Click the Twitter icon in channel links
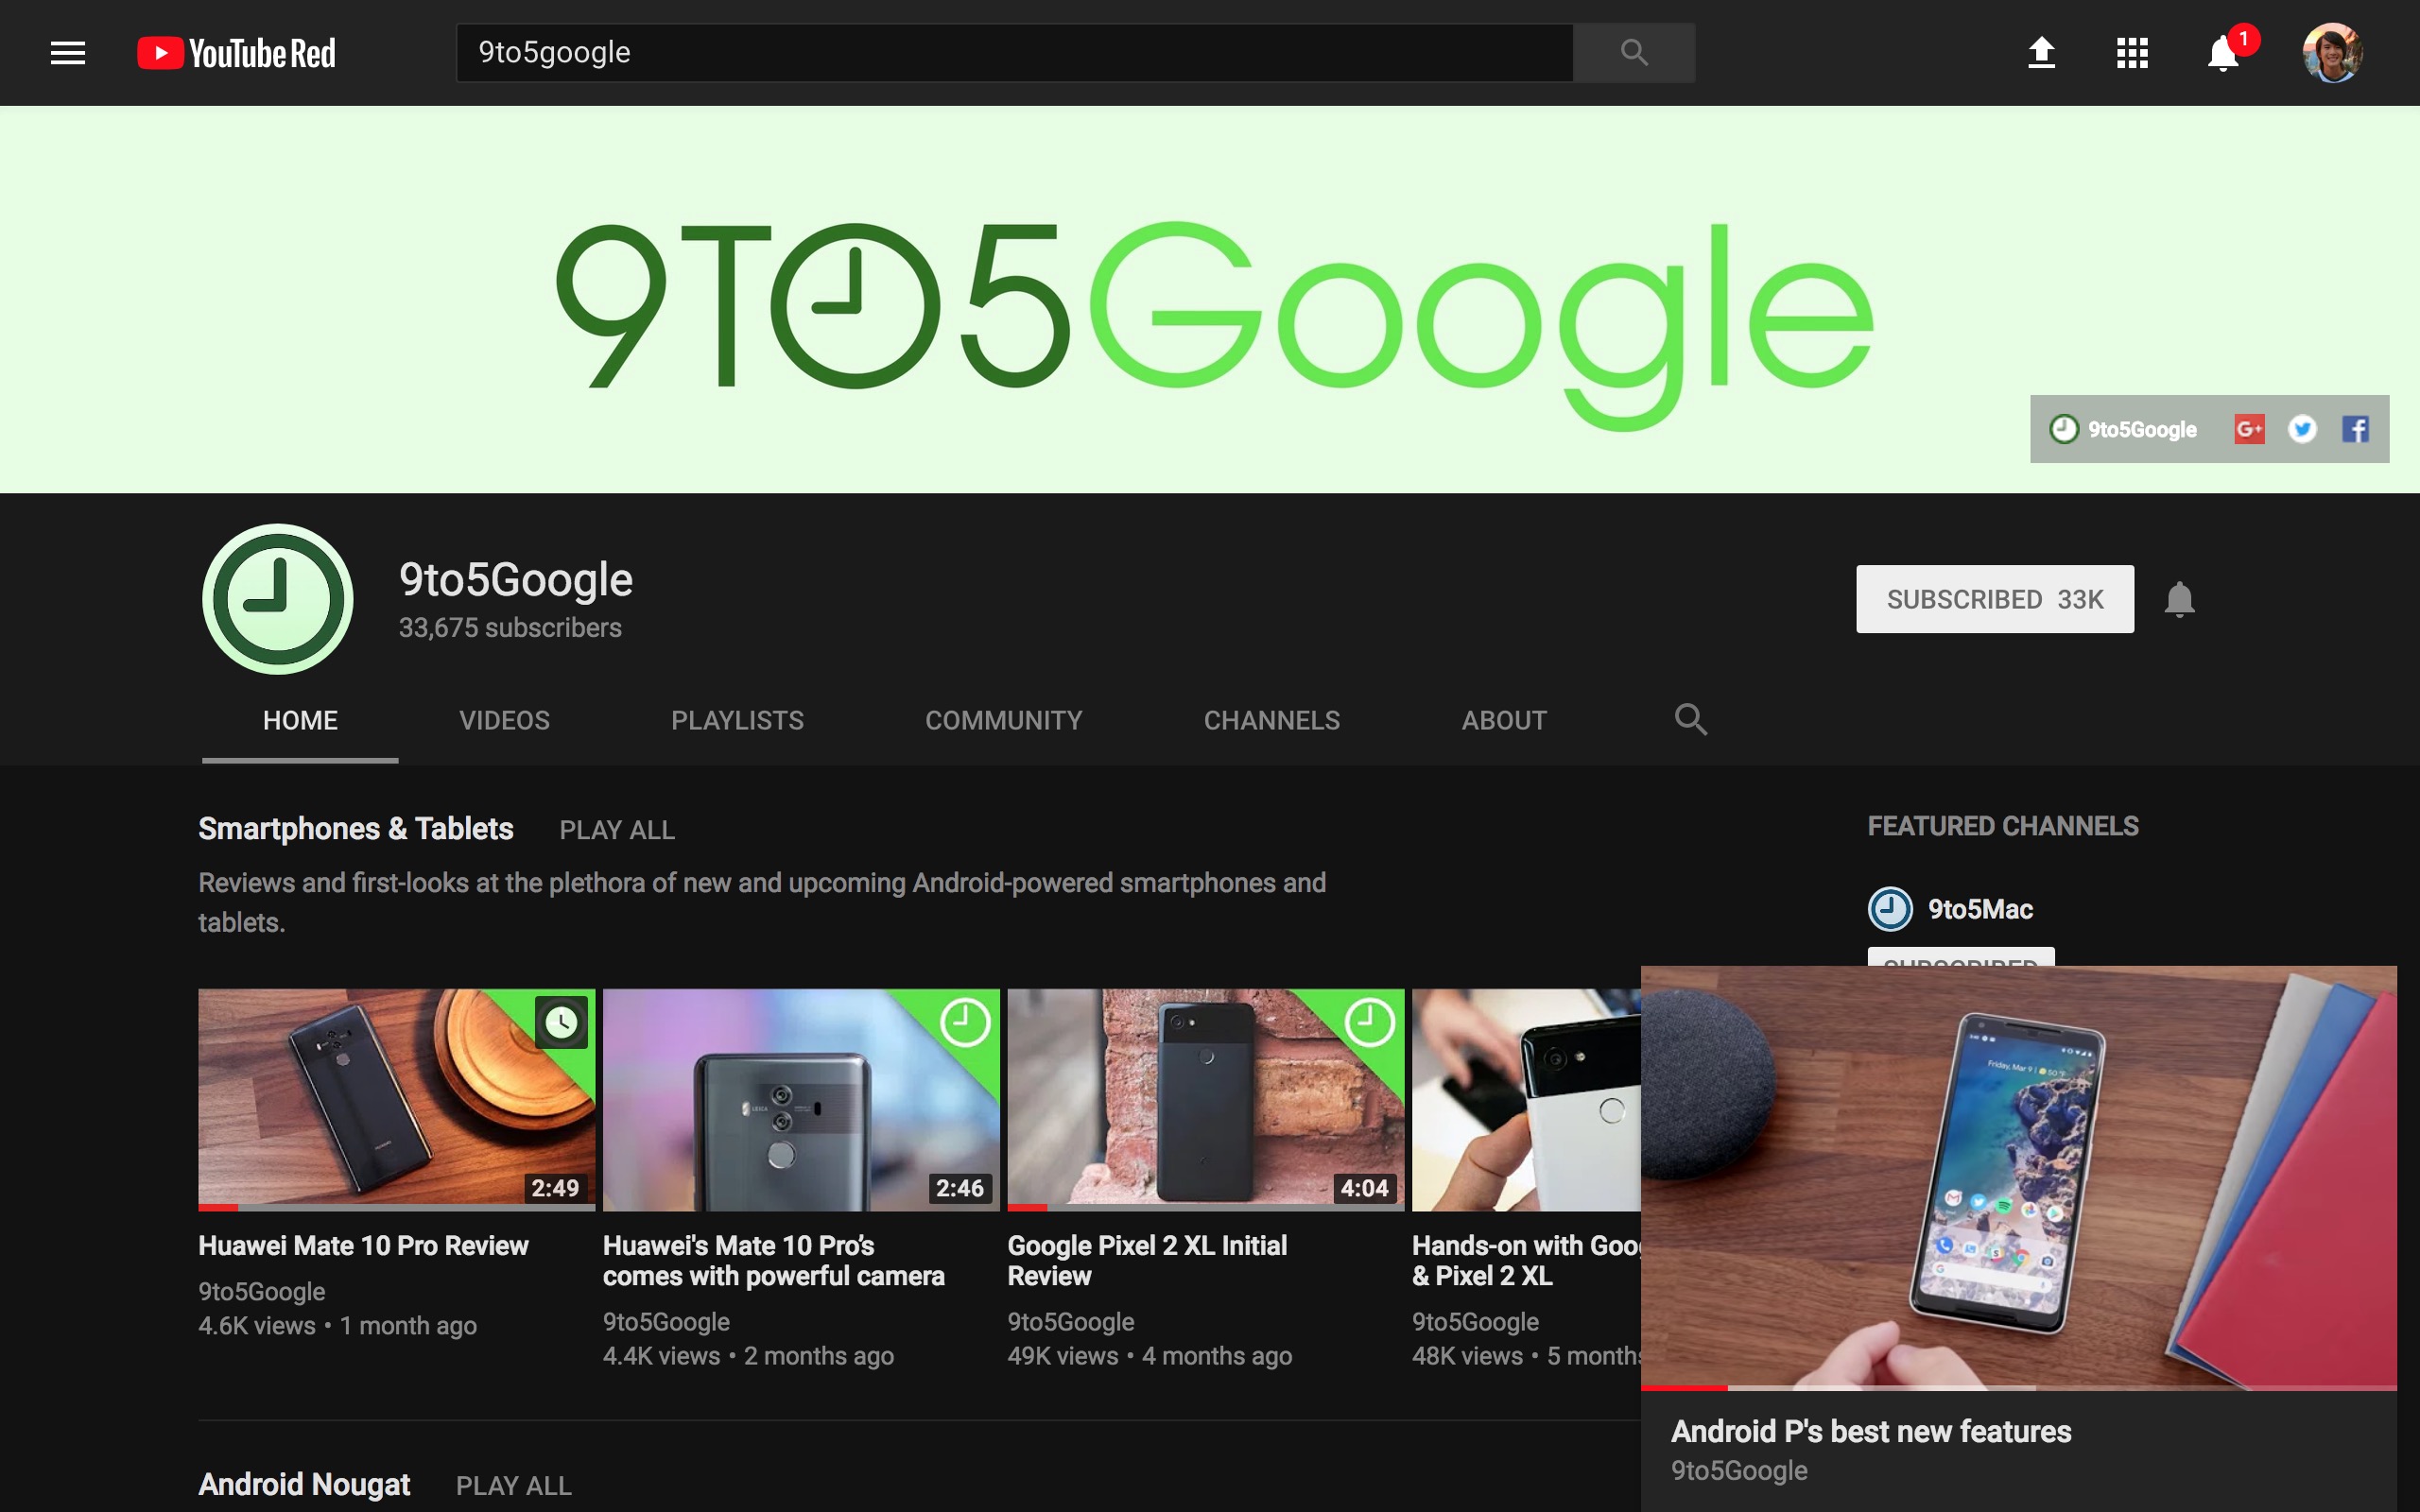 [2304, 430]
